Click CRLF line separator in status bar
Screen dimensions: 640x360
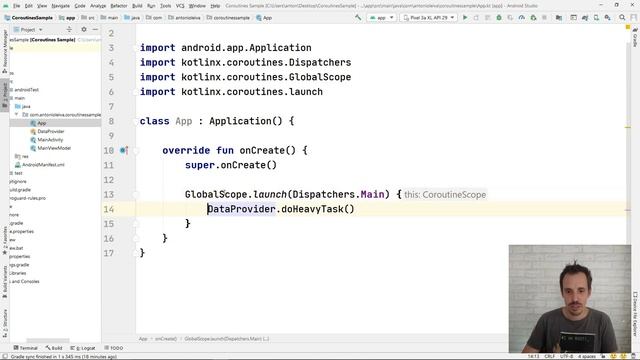[549, 356]
